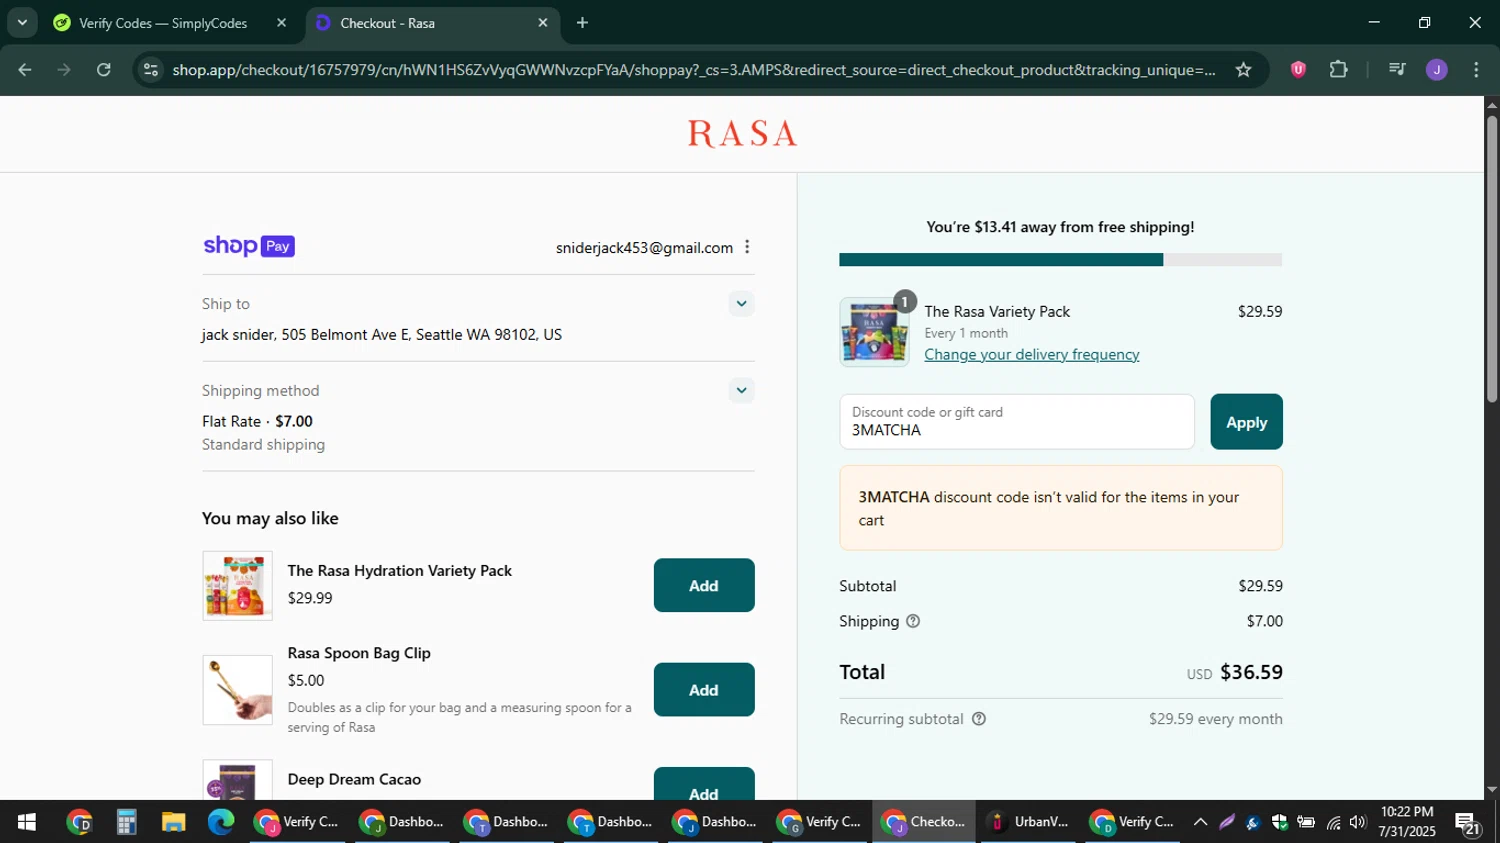Viewport: 1500px width, 843px height.
Task: Apply the 3MATCHA discount code
Action: pyautogui.click(x=1246, y=422)
